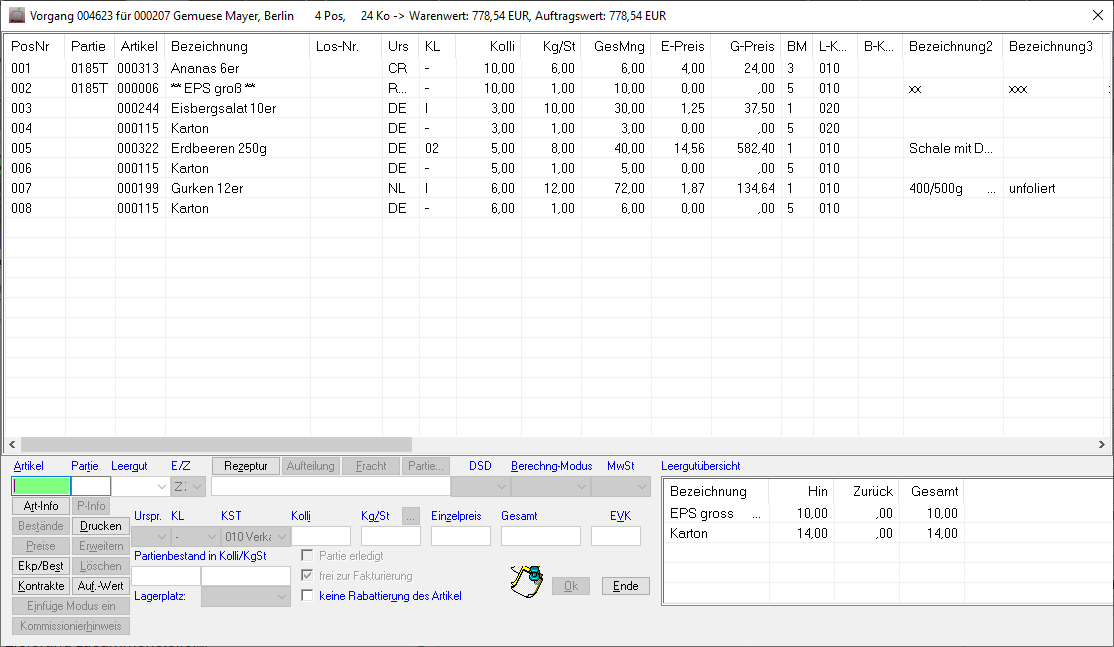Click the Einzelpreis input field
This screenshot has width=1114, height=647.
461,535
